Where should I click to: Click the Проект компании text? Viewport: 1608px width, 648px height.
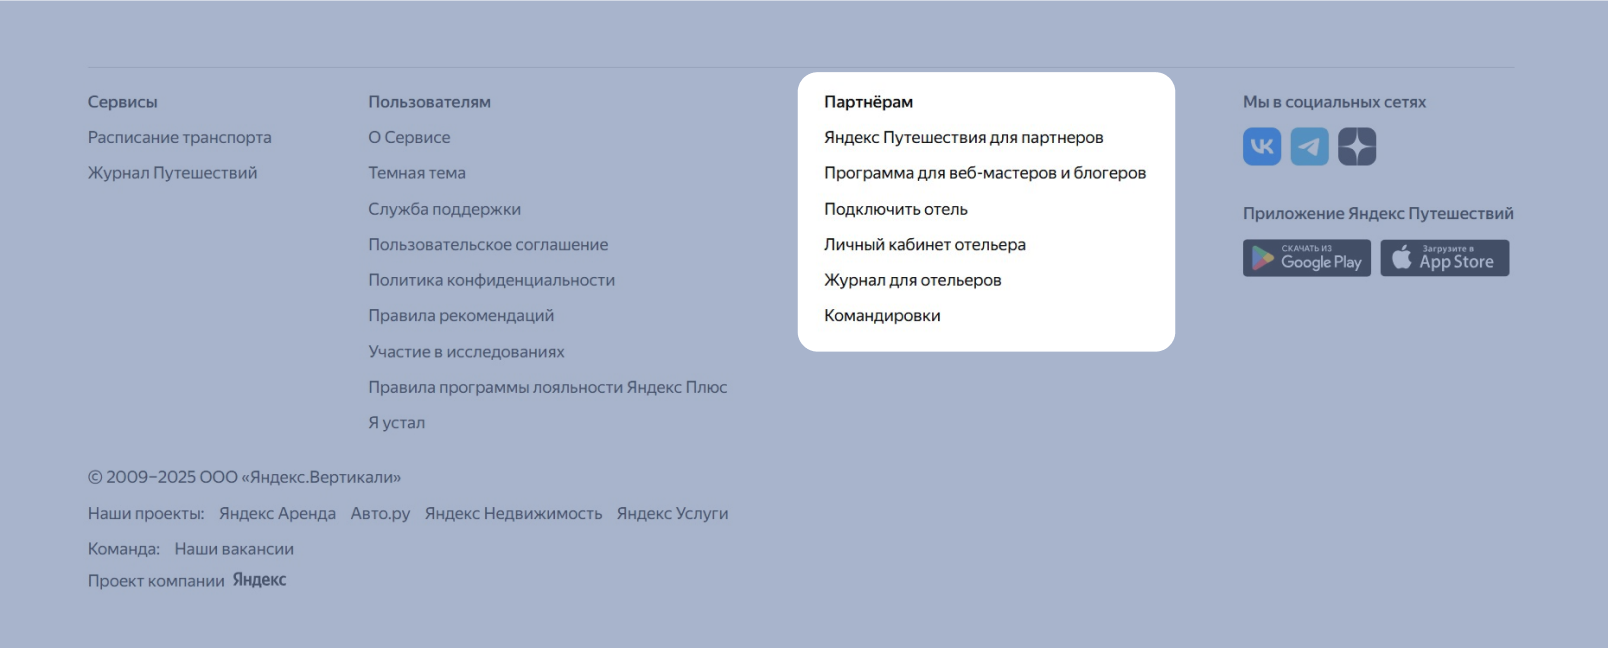pos(156,581)
